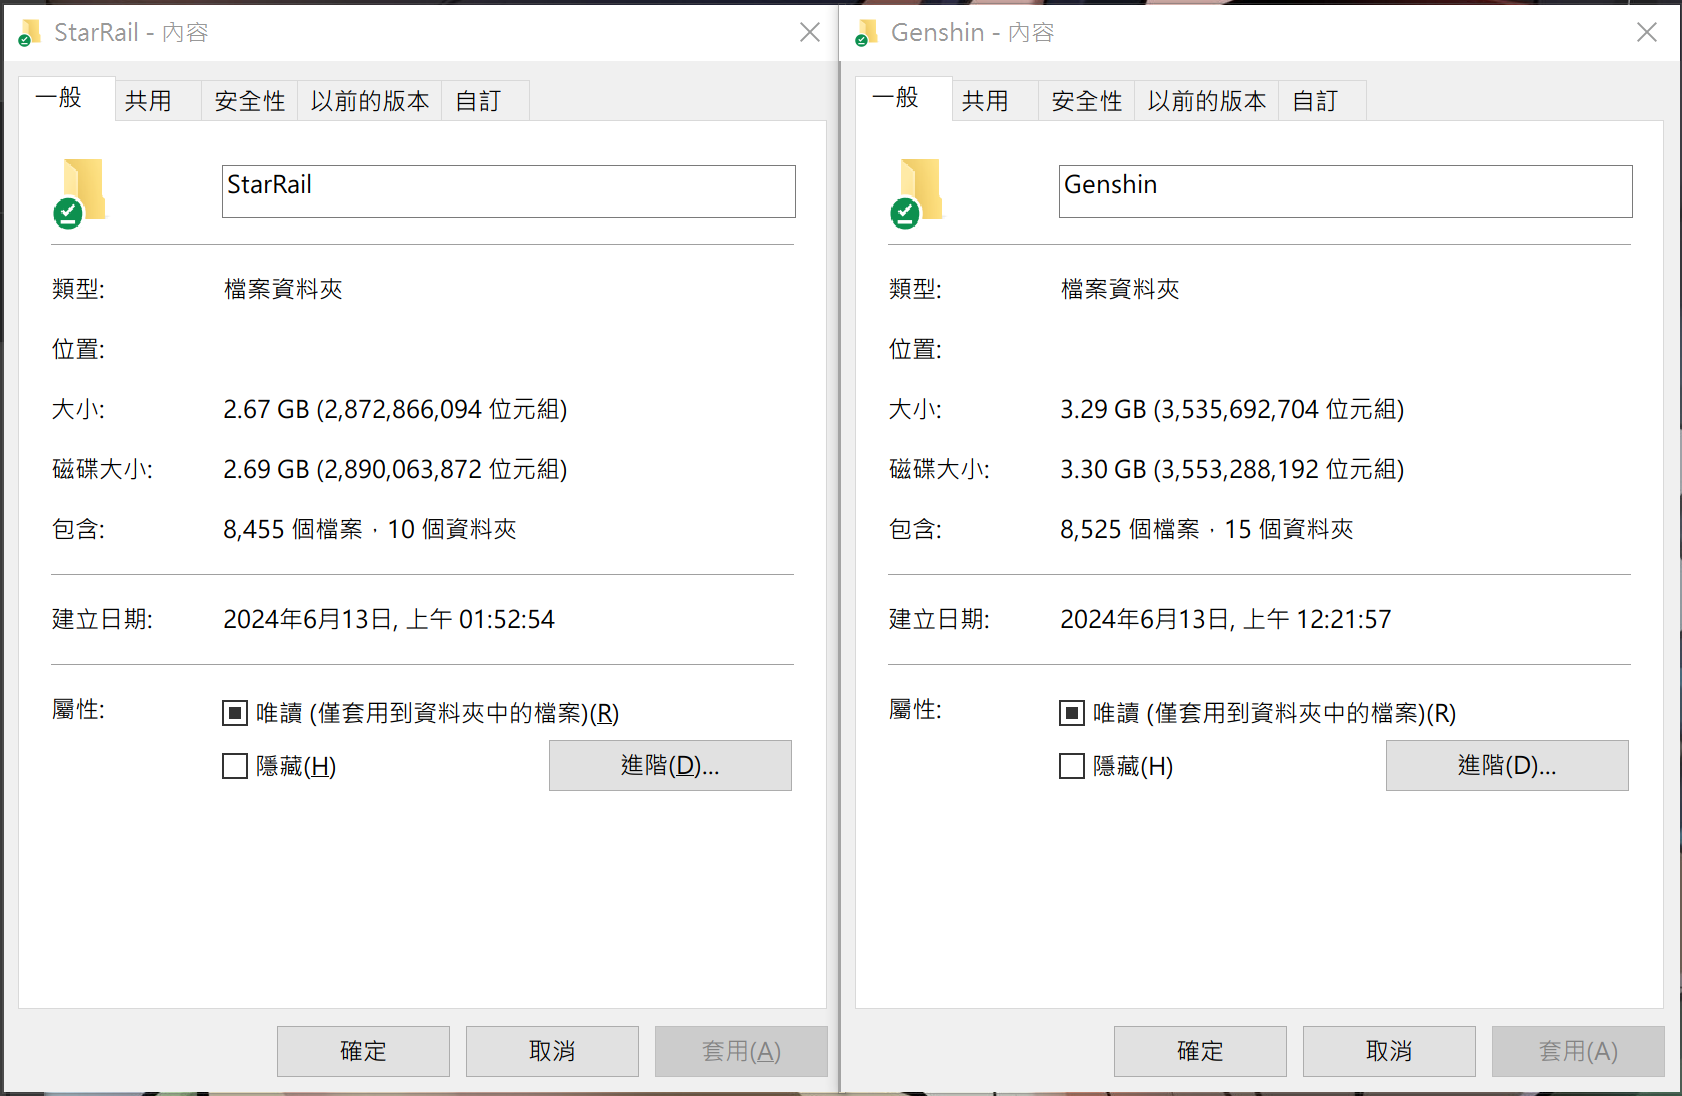Viewport: 1682px width, 1096px height.
Task: Close the Genshin properties window
Action: pyautogui.click(x=1647, y=33)
